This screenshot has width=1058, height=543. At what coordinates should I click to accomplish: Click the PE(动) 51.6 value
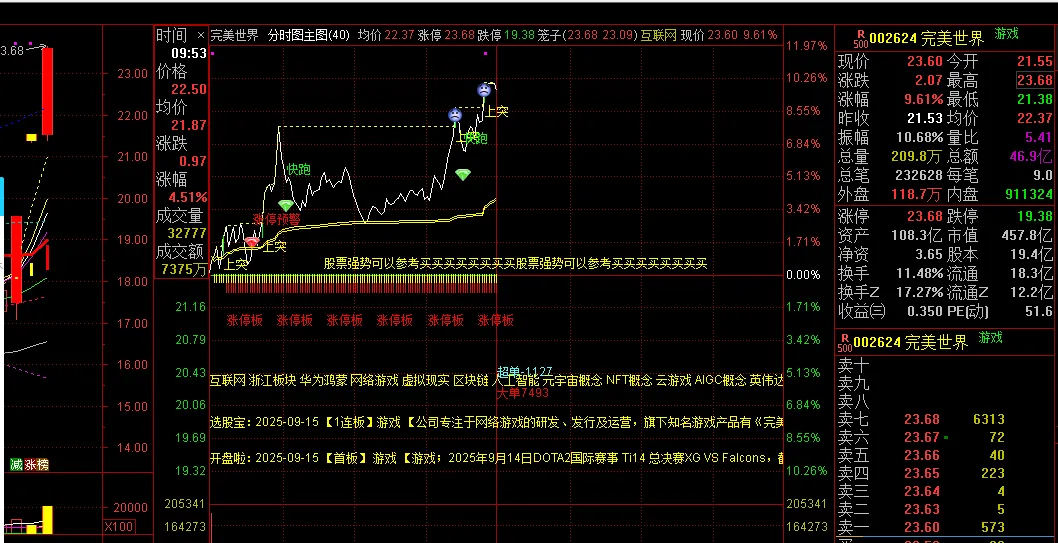click(1038, 312)
